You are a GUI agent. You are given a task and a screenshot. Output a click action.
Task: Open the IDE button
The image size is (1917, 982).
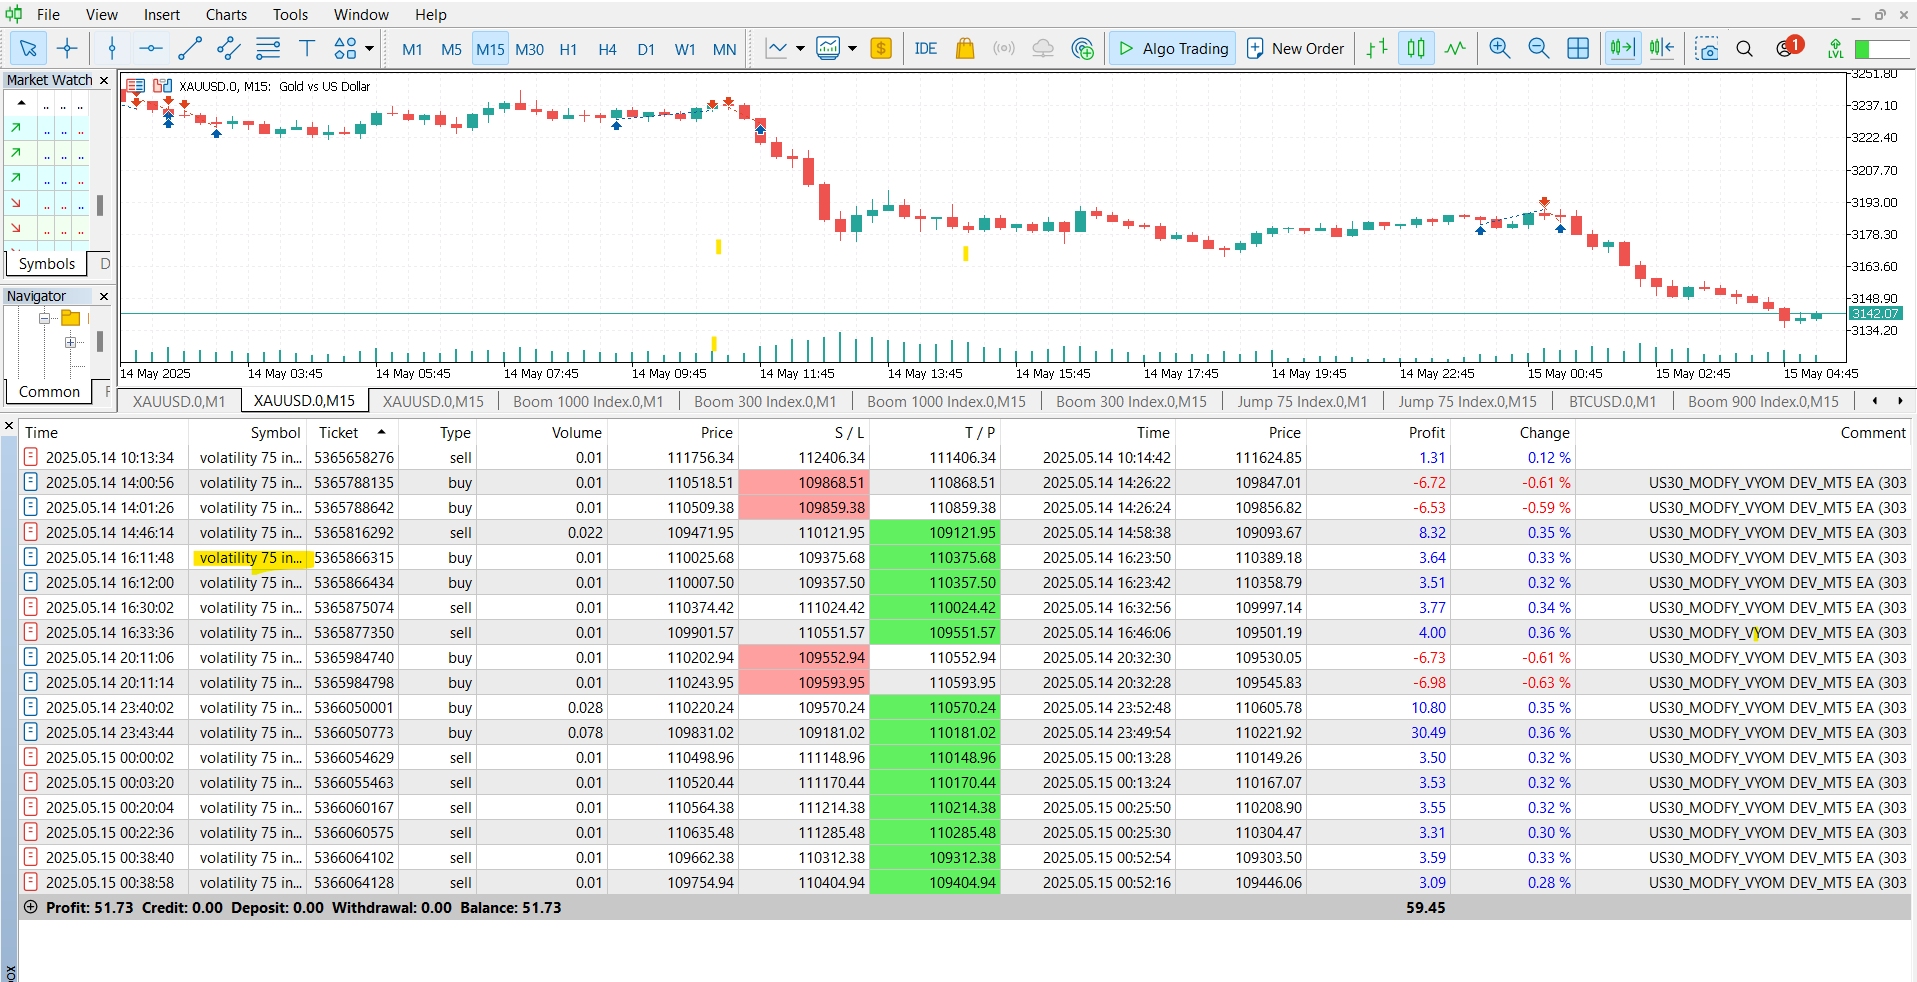click(925, 48)
